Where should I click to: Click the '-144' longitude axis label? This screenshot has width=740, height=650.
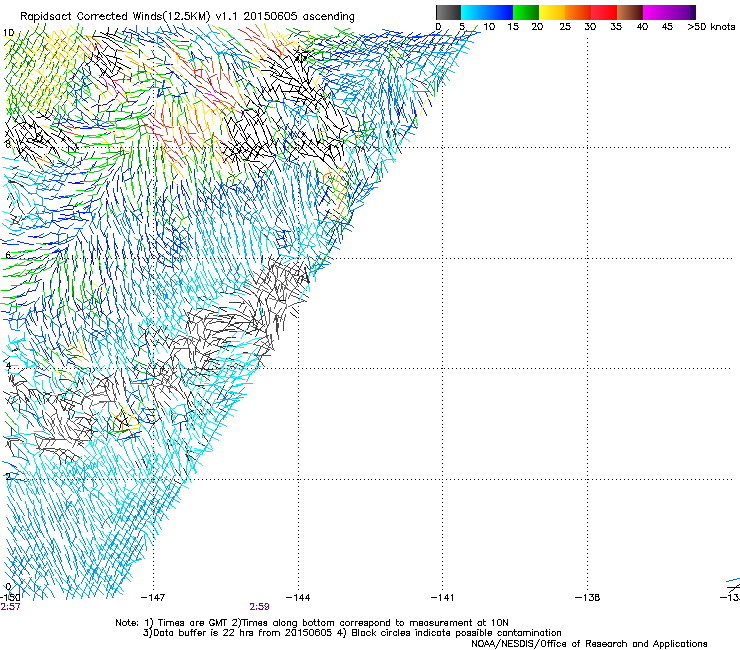(298, 598)
